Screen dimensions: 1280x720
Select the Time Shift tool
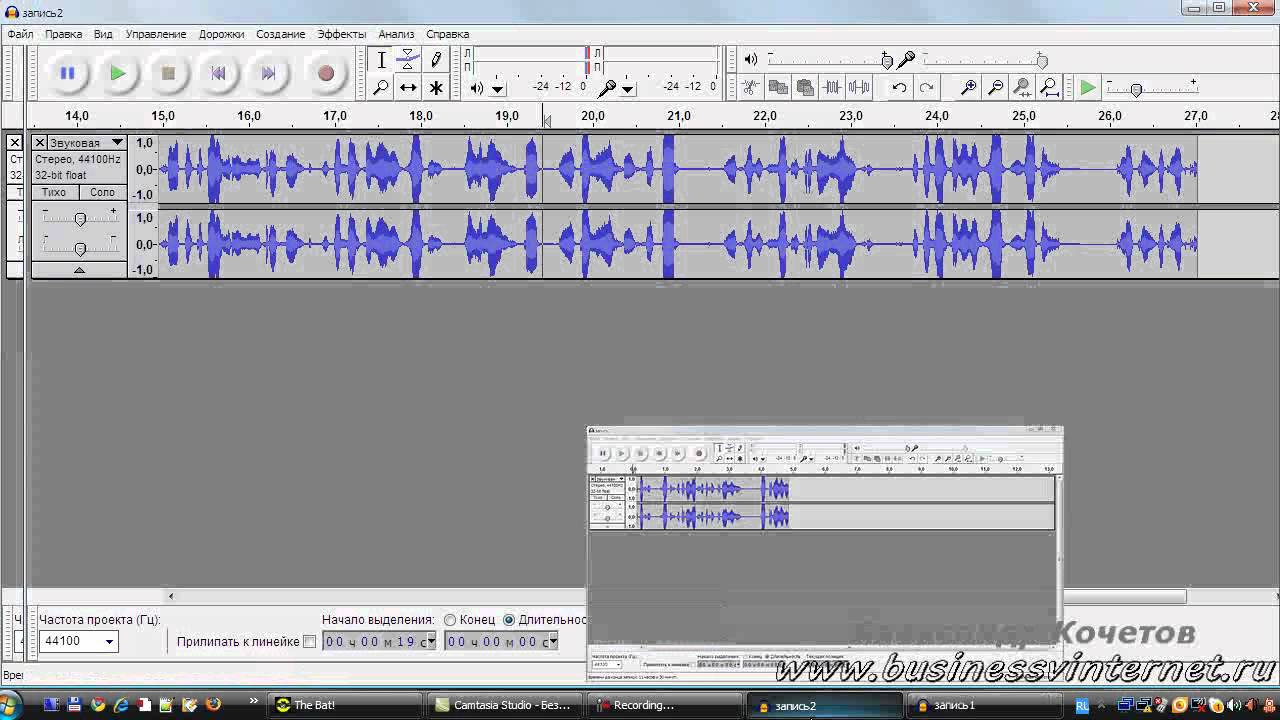coord(408,88)
